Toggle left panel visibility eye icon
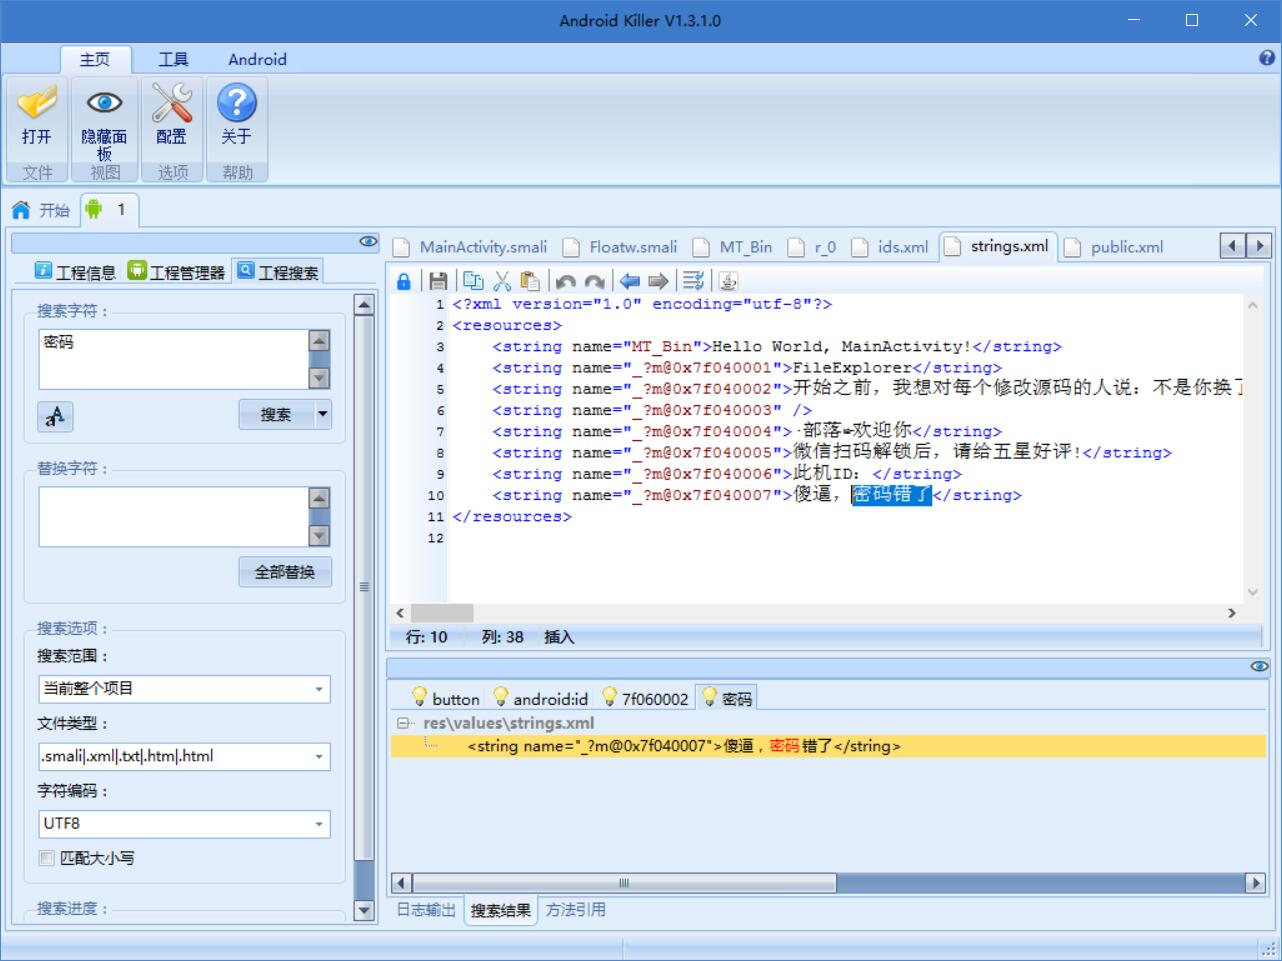The height and width of the screenshot is (961, 1282). [368, 241]
